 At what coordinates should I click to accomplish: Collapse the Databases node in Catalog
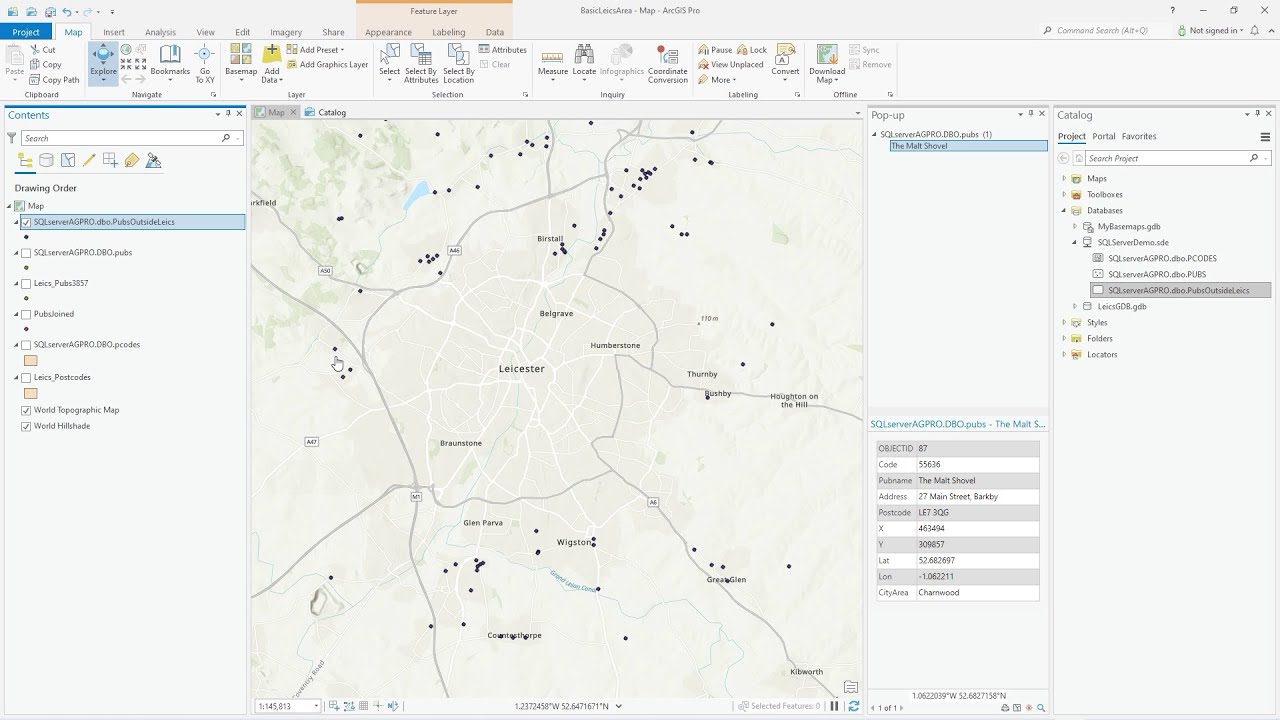pos(1064,210)
